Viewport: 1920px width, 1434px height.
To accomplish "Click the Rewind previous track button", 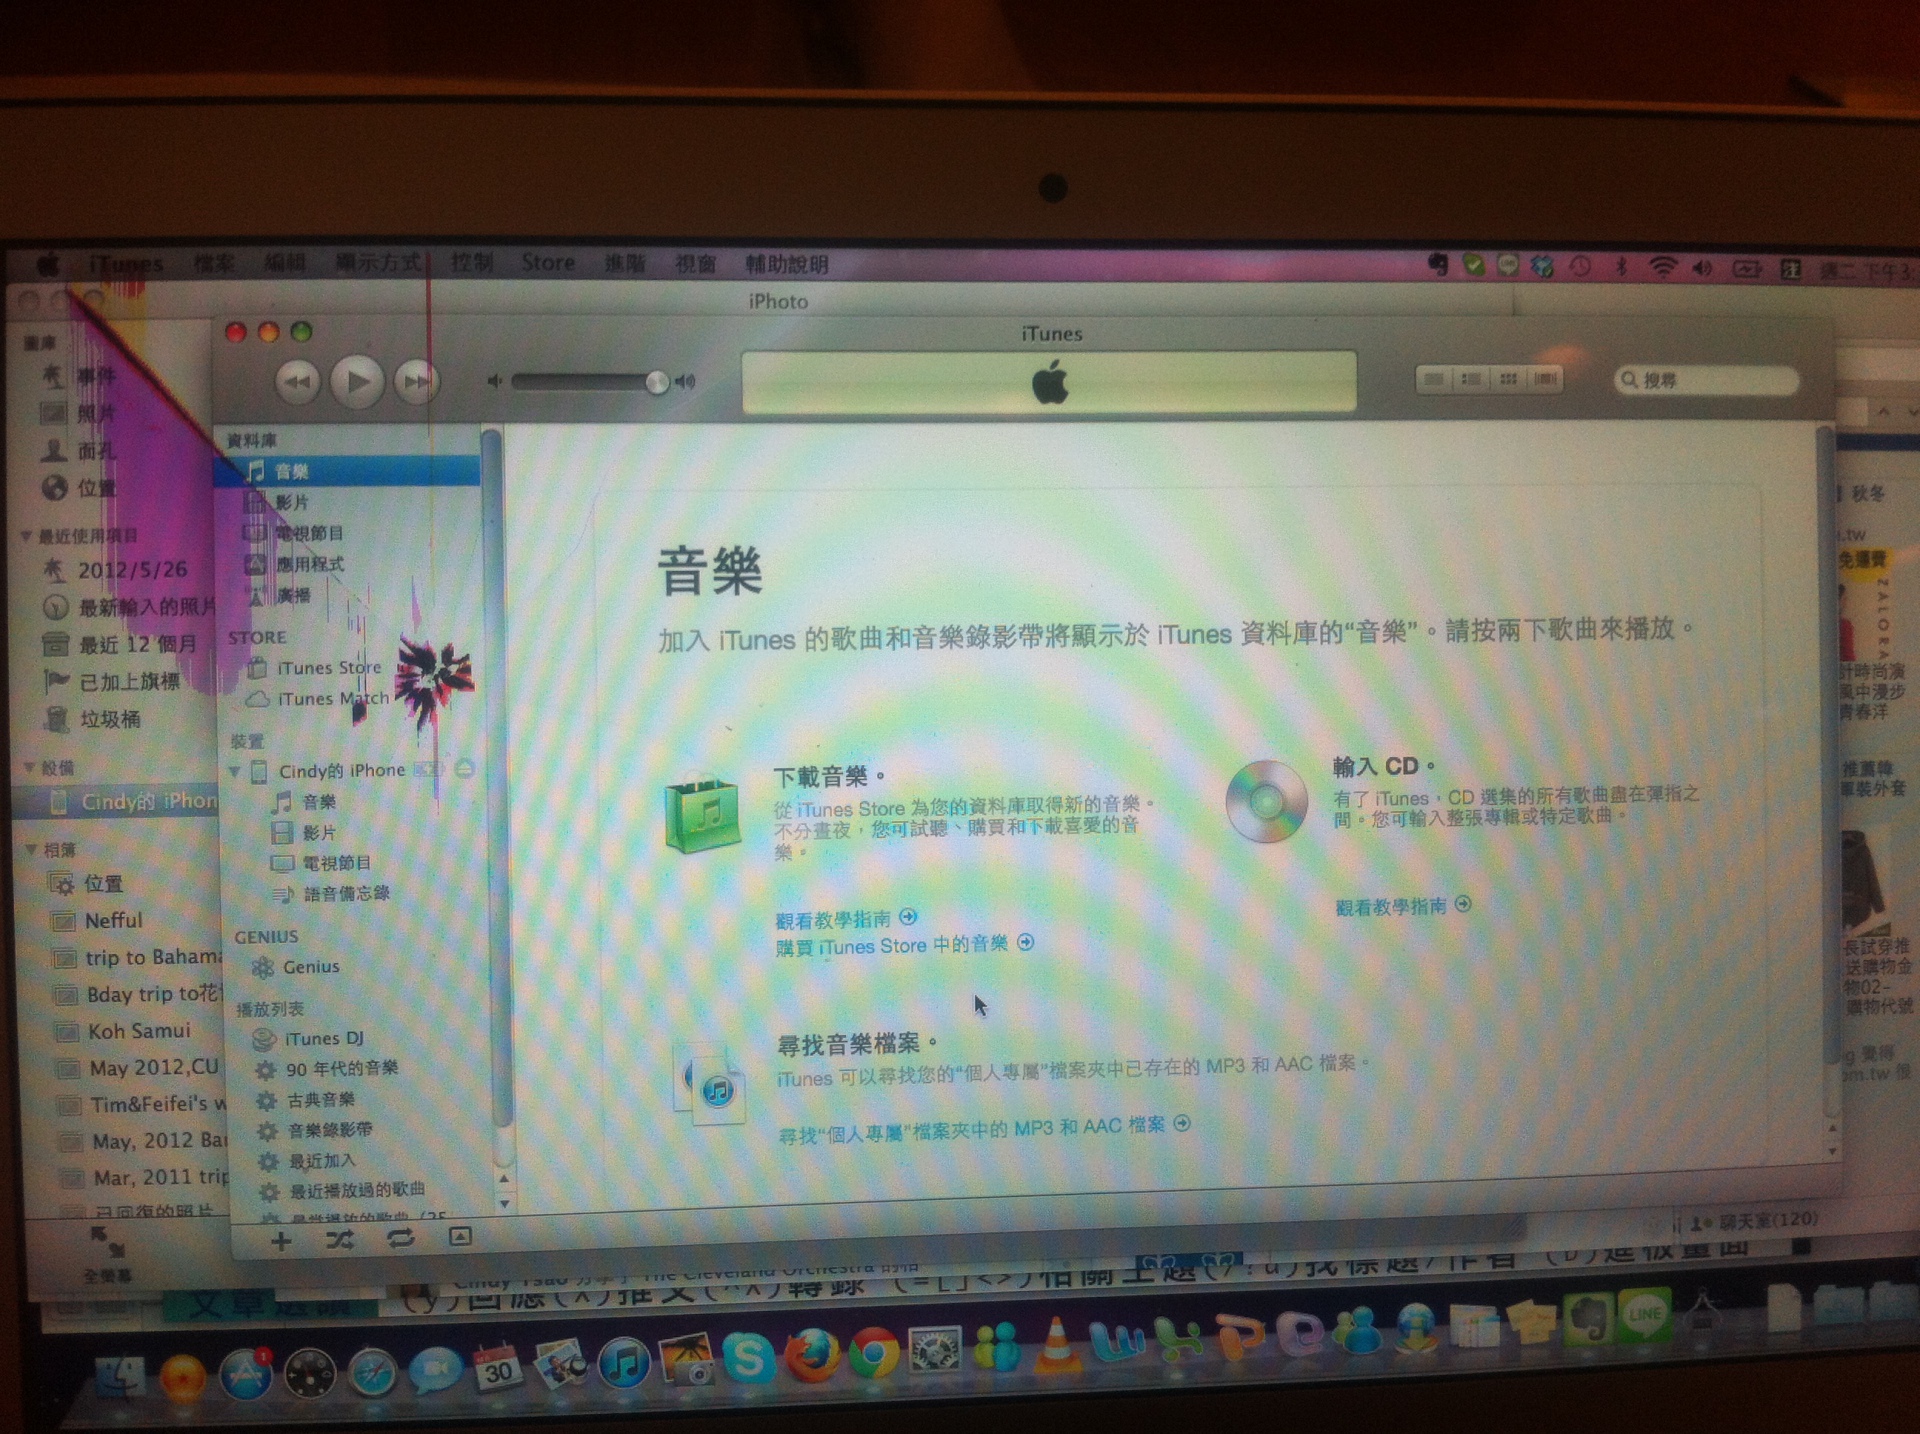I will 297,381.
